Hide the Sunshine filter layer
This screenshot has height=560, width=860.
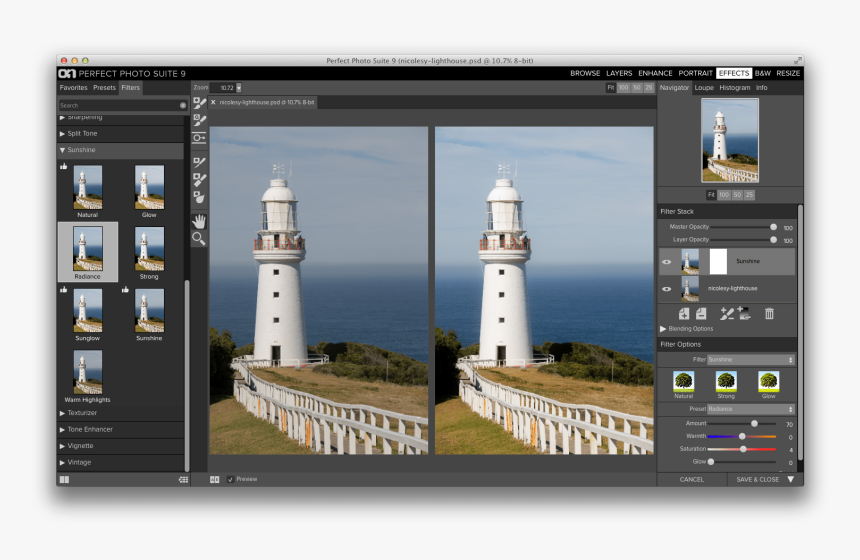click(x=666, y=262)
